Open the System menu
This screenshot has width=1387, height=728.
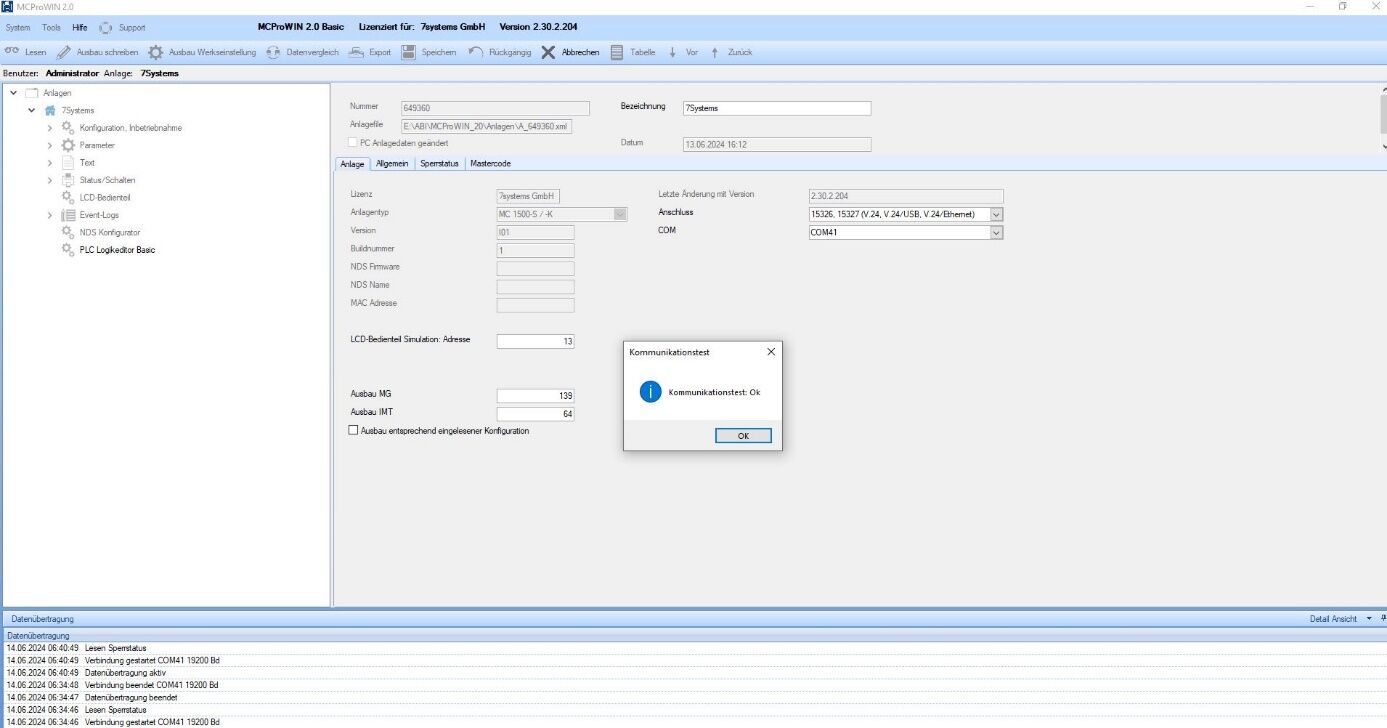coord(18,27)
